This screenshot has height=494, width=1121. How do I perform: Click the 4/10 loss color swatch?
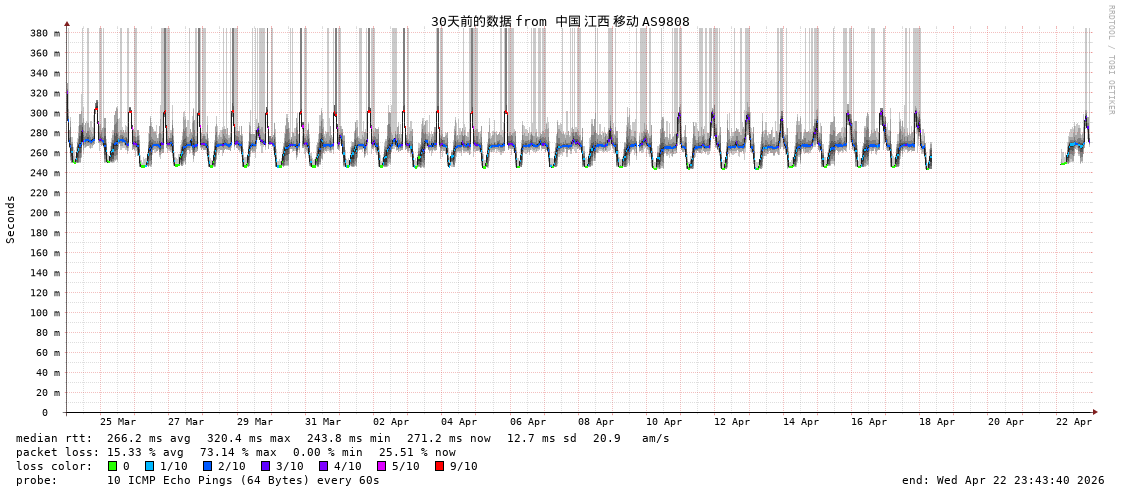tap(323, 466)
